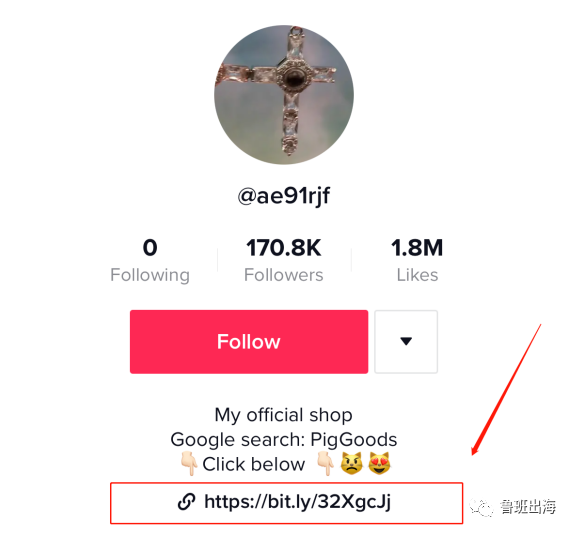Click the 'My official shop' bio line
Screen dimensions: 574x533
[284, 415]
